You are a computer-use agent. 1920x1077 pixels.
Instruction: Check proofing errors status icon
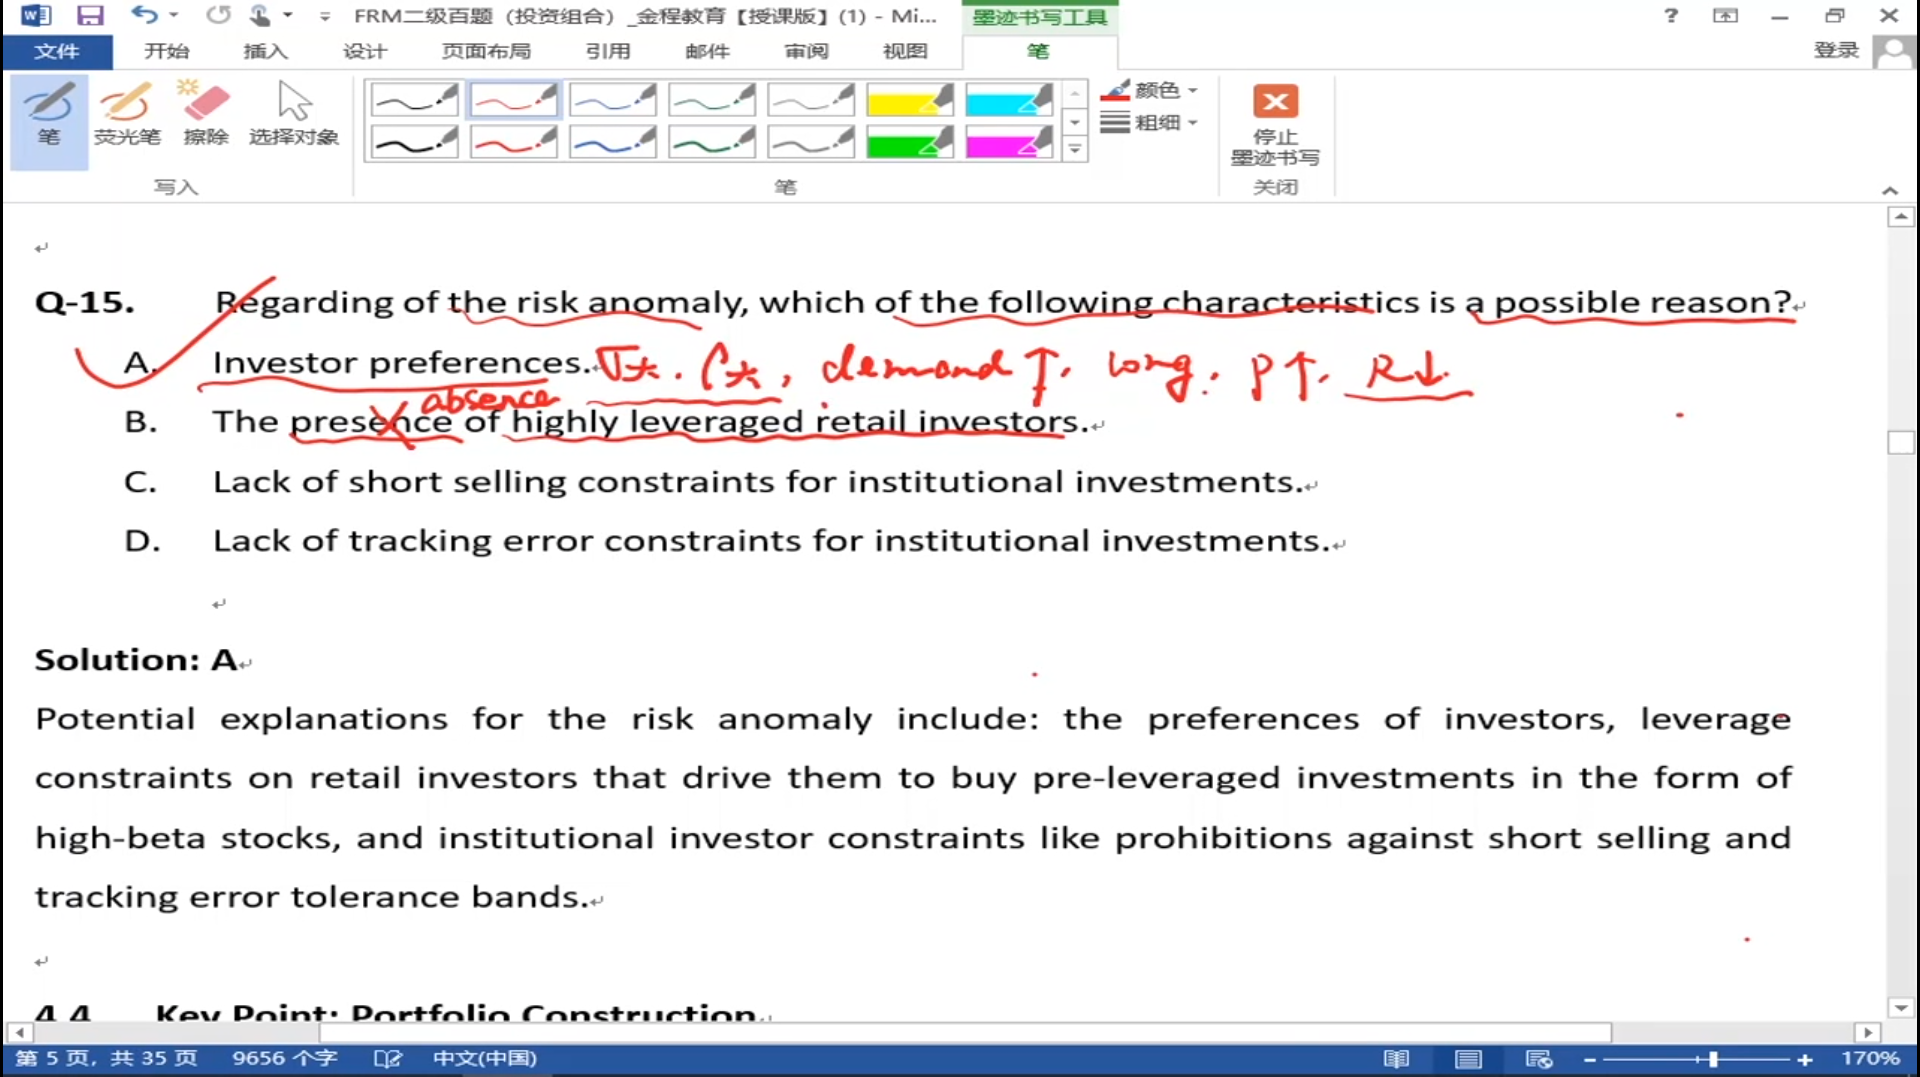pyautogui.click(x=387, y=1058)
